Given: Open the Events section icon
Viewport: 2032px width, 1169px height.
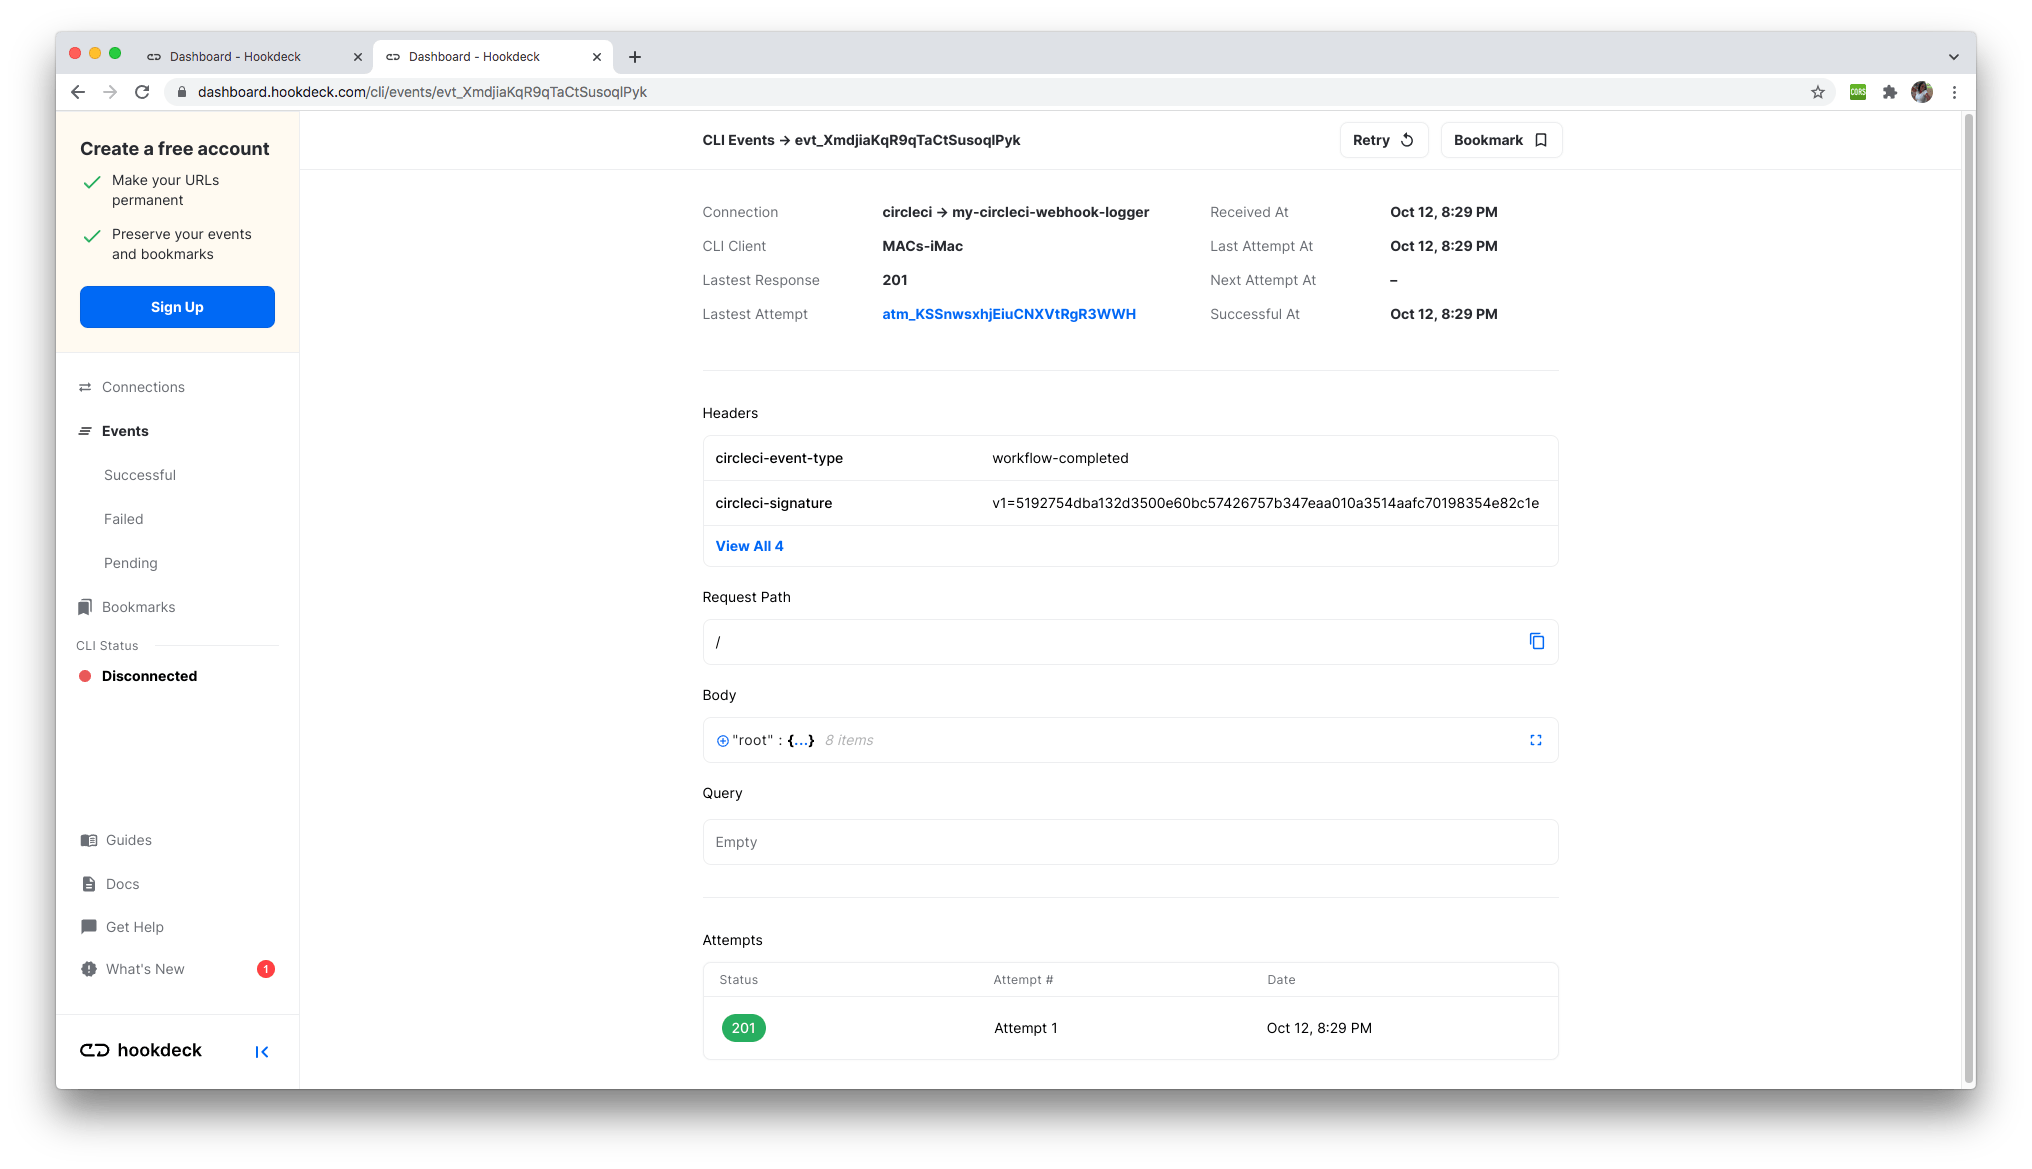Looking at the screenshot, I should coord(85,431).
